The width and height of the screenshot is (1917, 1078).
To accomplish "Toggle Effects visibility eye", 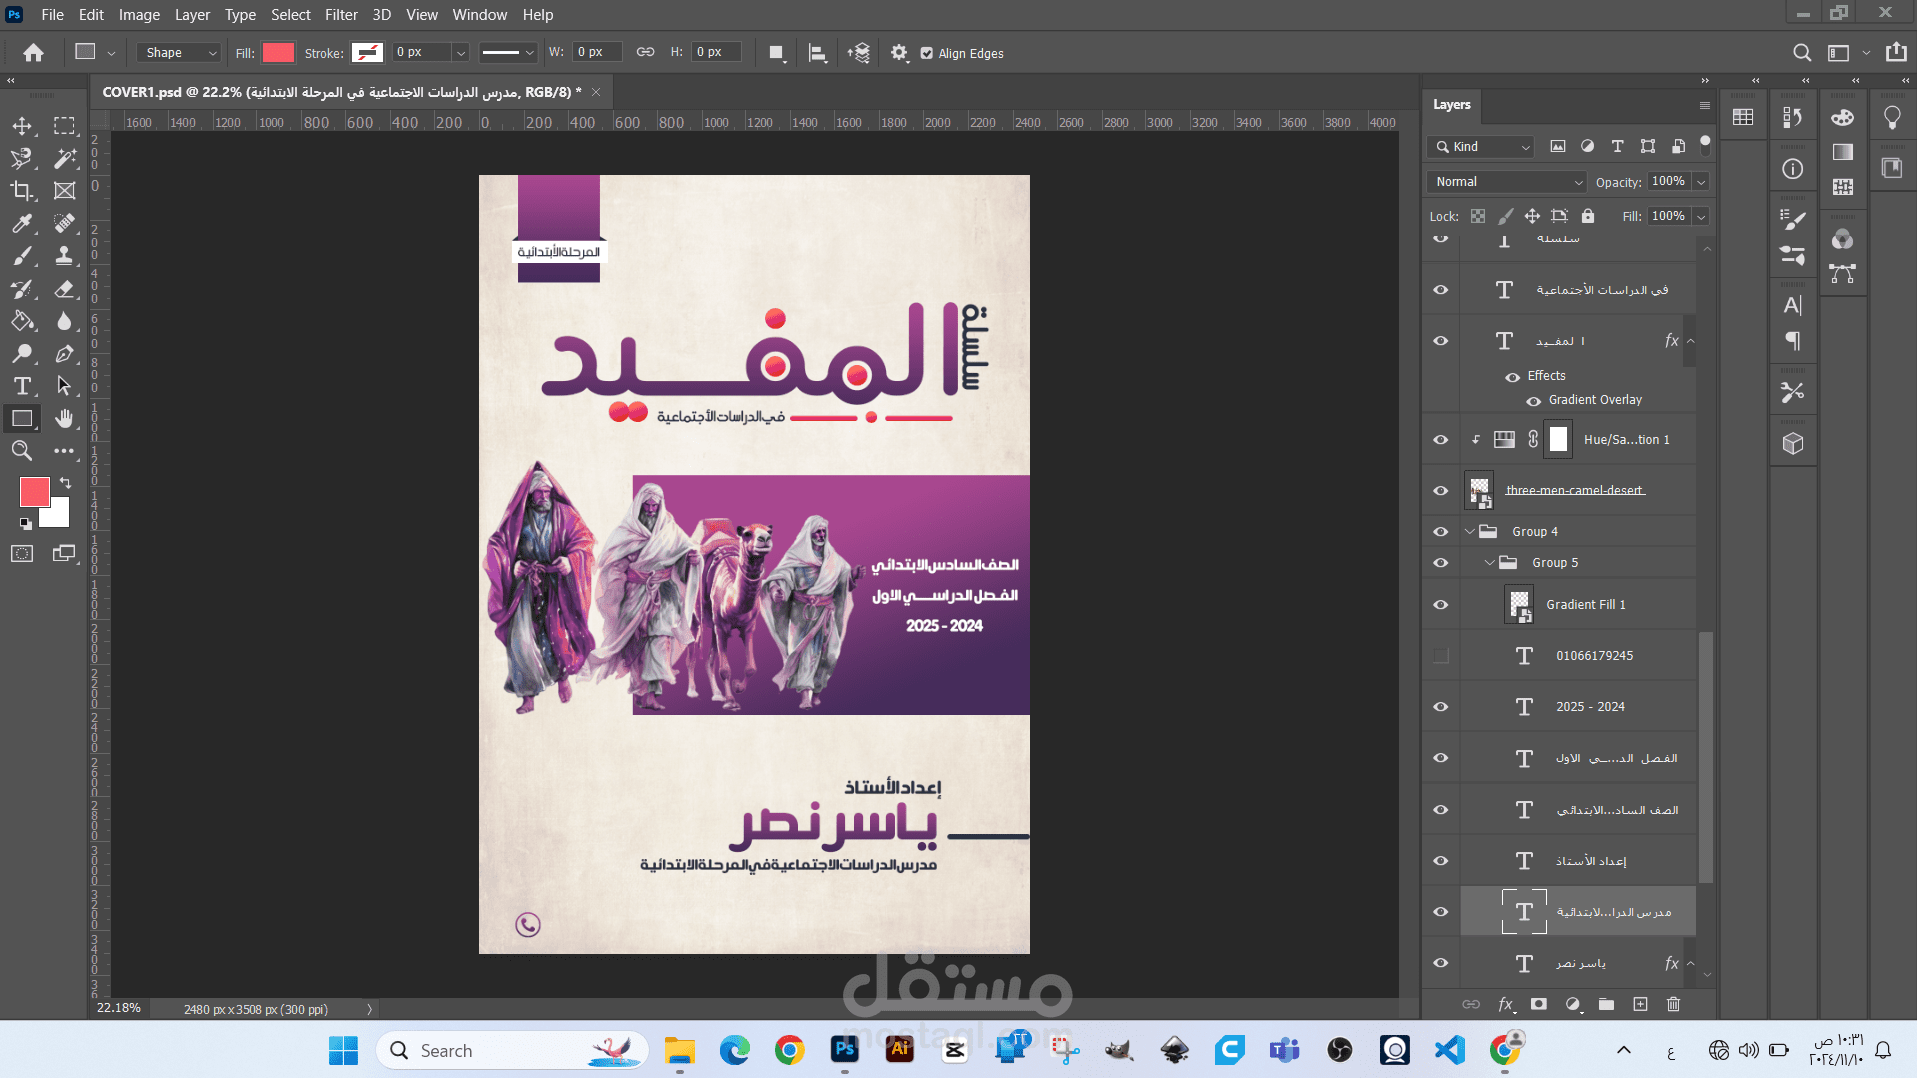I will pos(1513,377).
